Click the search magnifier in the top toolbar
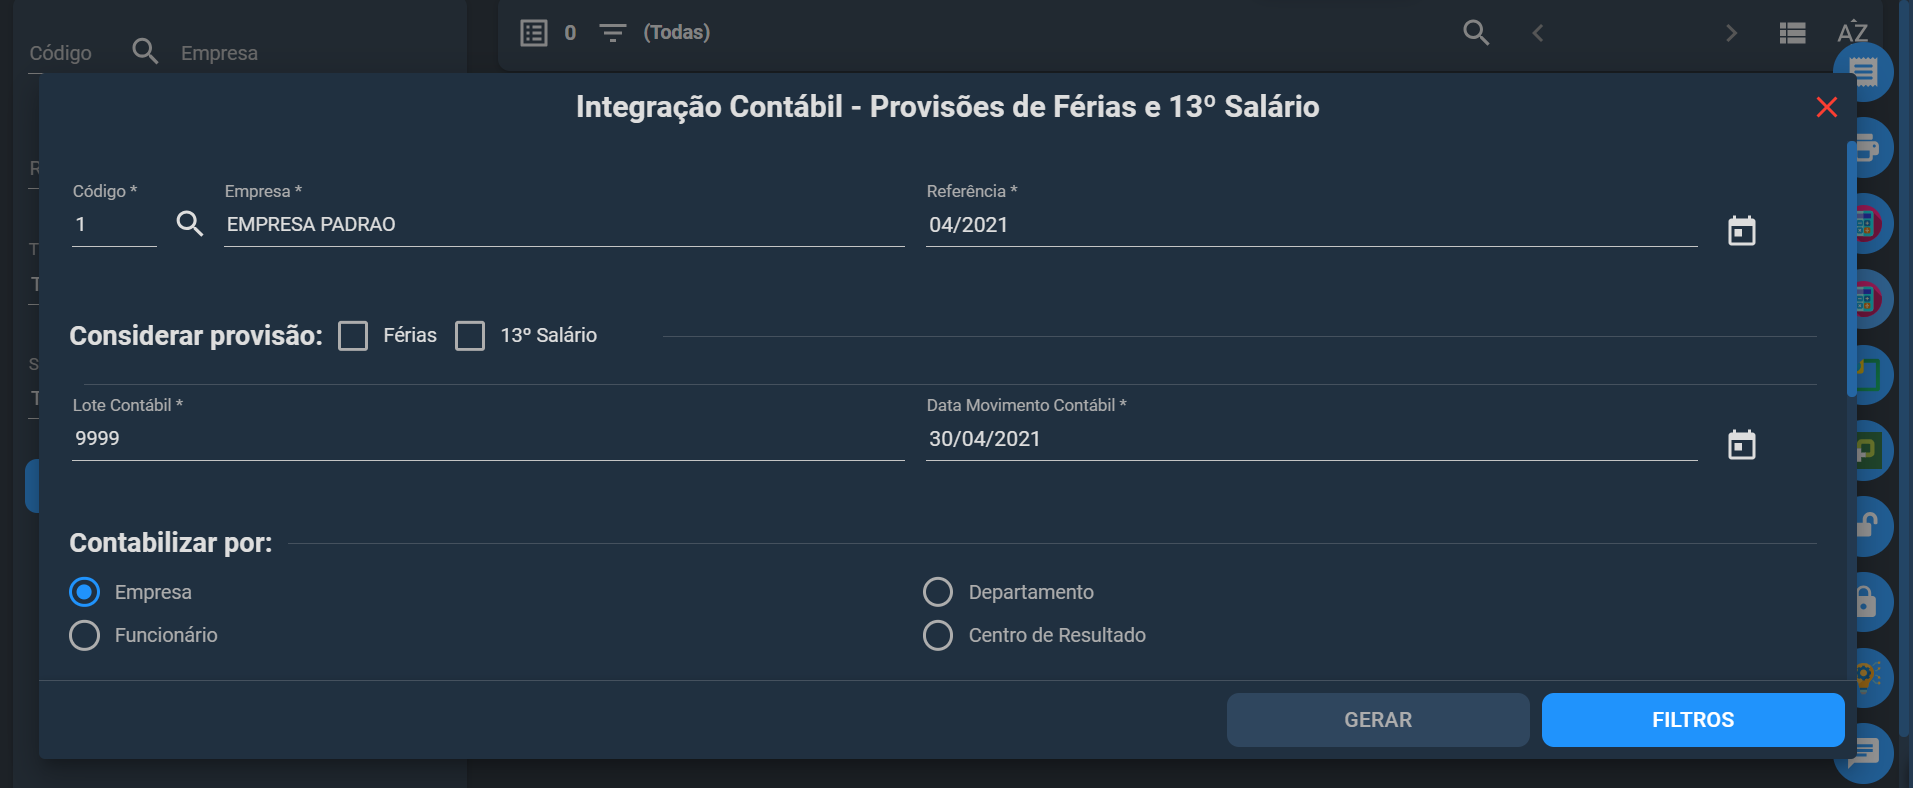This screenshot has width=1913, height=788. (x=1476, y=33)
